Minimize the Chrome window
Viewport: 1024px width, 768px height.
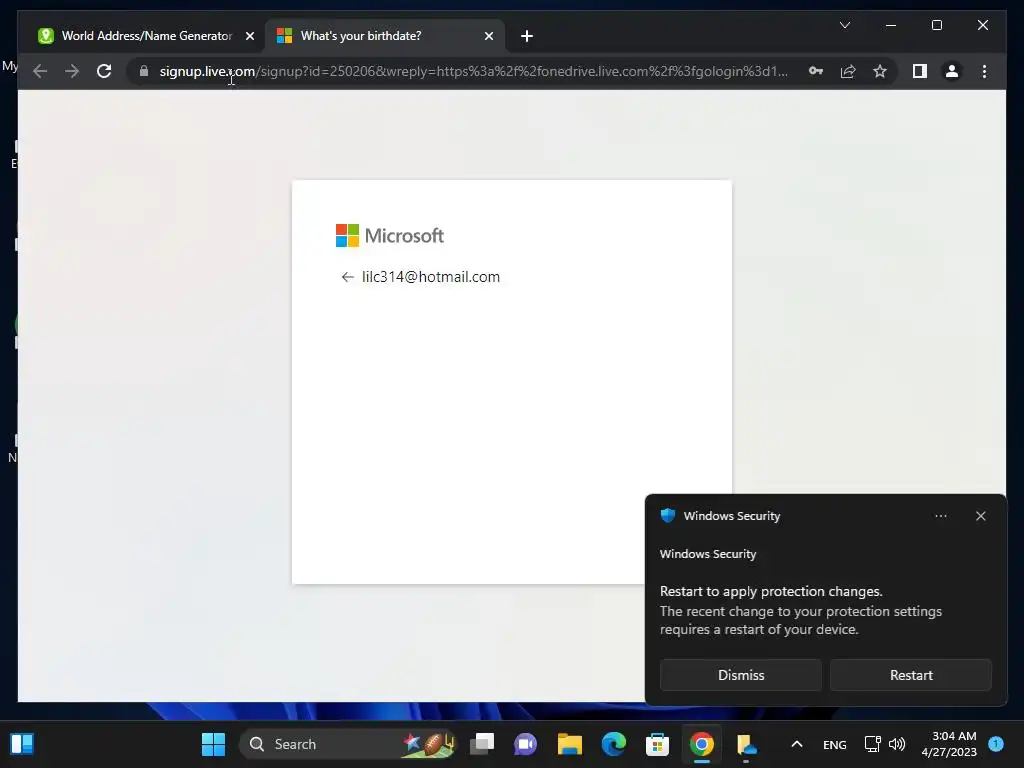pyautogui.click(x=890, y=25)
